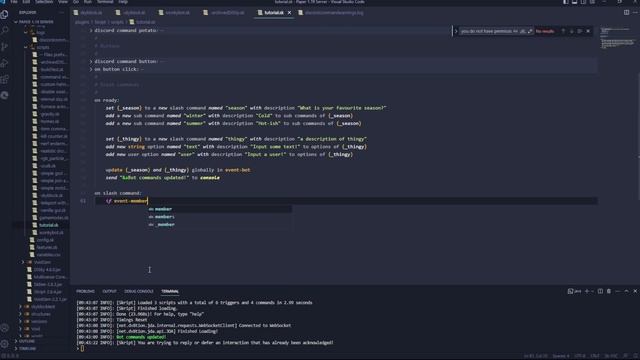Screen dimensions: 640x360
Task: Open the Edit menu
Action: pos(26,2)
